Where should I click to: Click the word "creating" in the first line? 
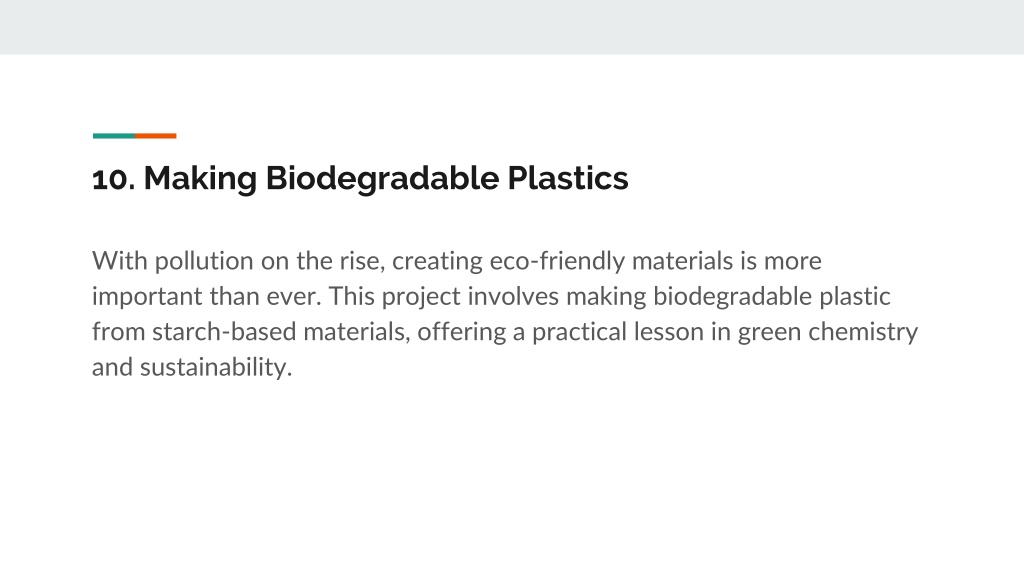point(437,261)
